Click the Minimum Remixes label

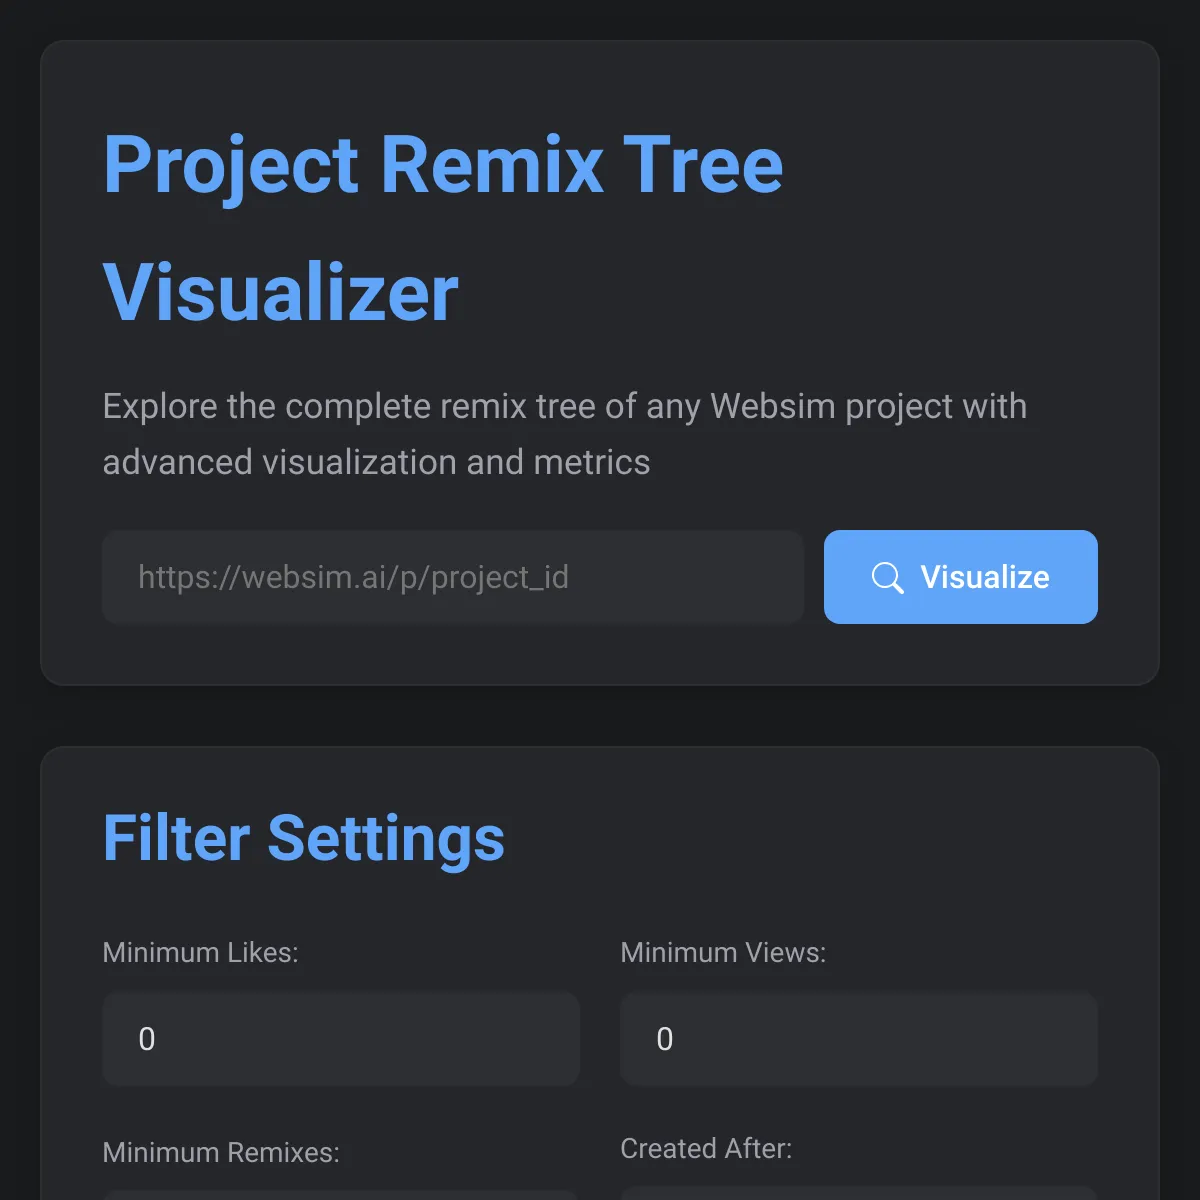pyautogui.click(x=222, y=1152)
